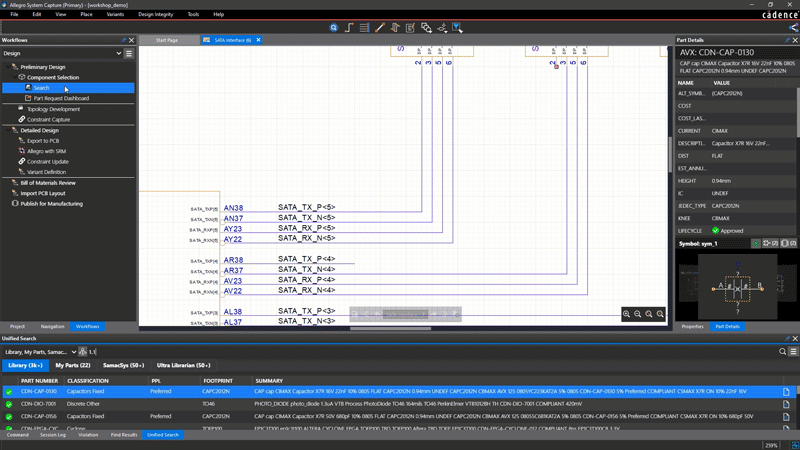Open the Session Log tab

[x=53, y=435]
